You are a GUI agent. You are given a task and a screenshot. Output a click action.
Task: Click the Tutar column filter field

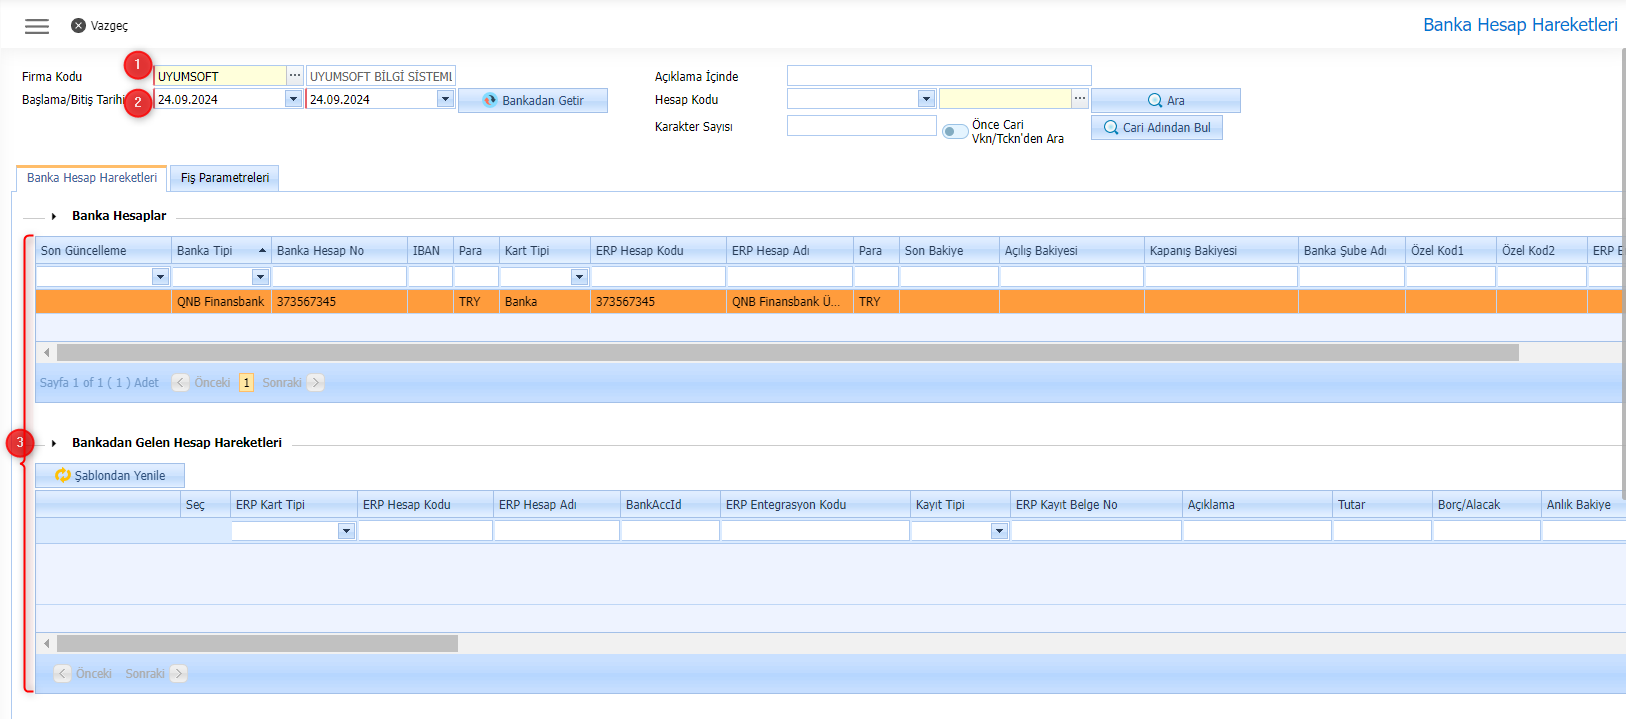(1382, 531)
